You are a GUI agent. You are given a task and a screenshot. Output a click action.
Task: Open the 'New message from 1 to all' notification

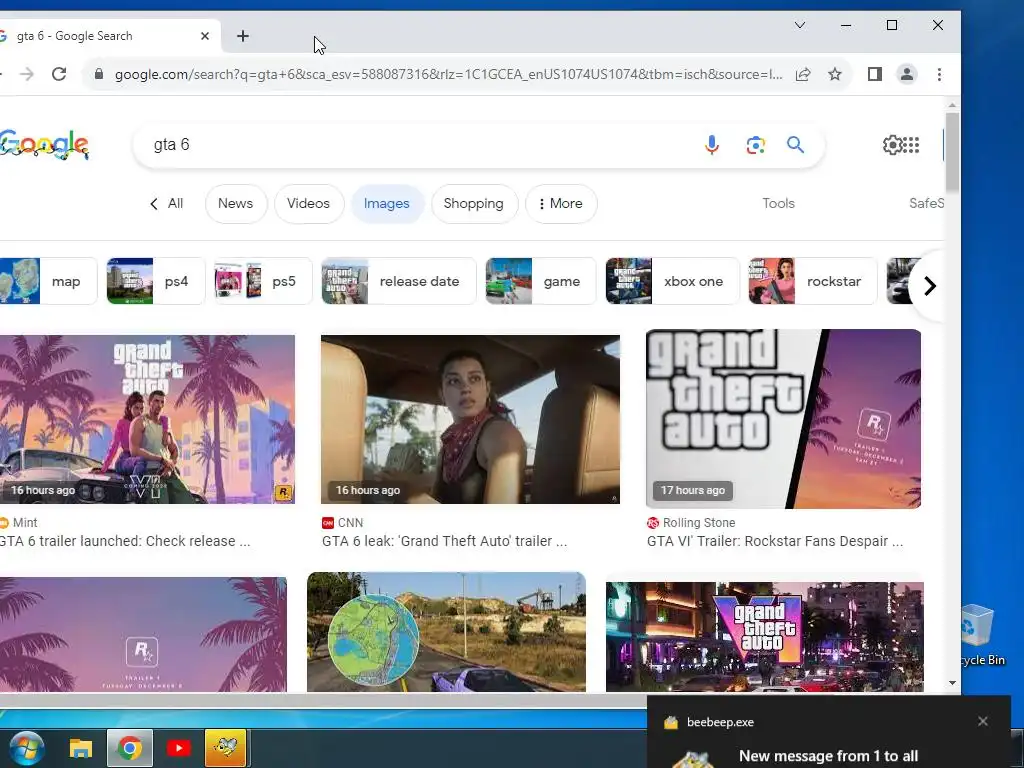pos(828,756)
